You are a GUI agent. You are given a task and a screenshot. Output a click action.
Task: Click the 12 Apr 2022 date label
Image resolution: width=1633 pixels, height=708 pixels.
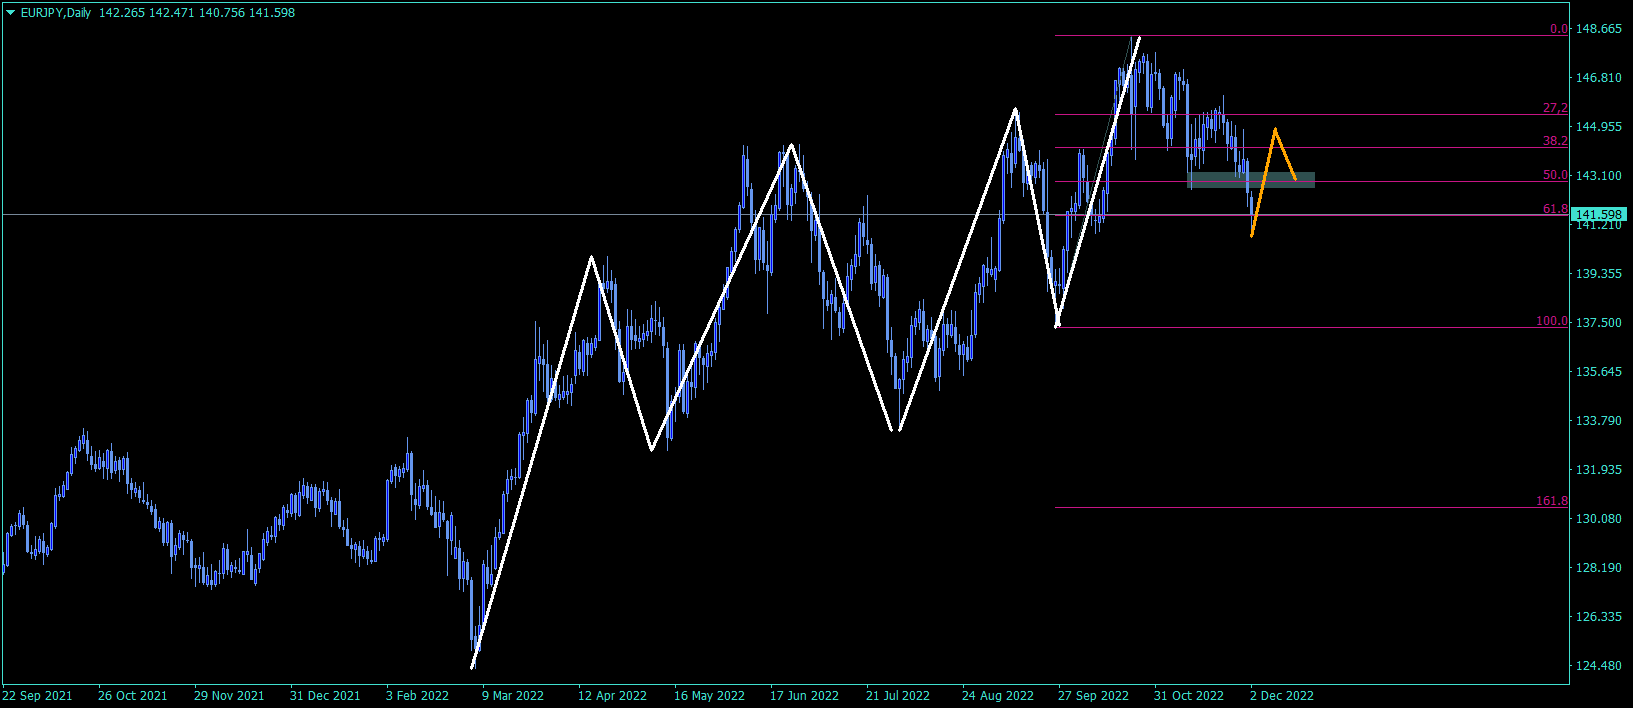(x=613, y=696)
